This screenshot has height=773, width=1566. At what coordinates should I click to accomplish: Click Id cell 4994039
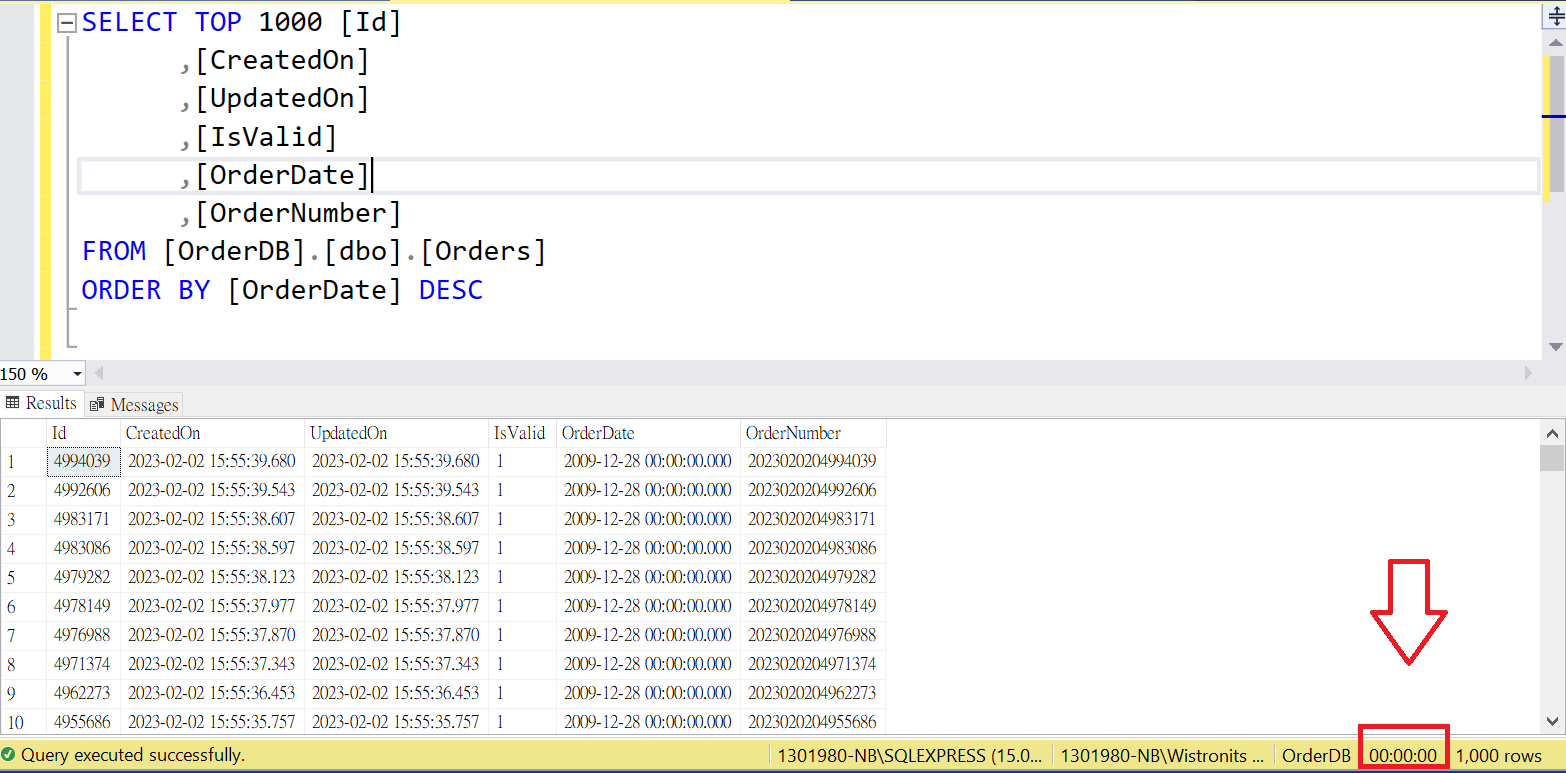(84, 462)
